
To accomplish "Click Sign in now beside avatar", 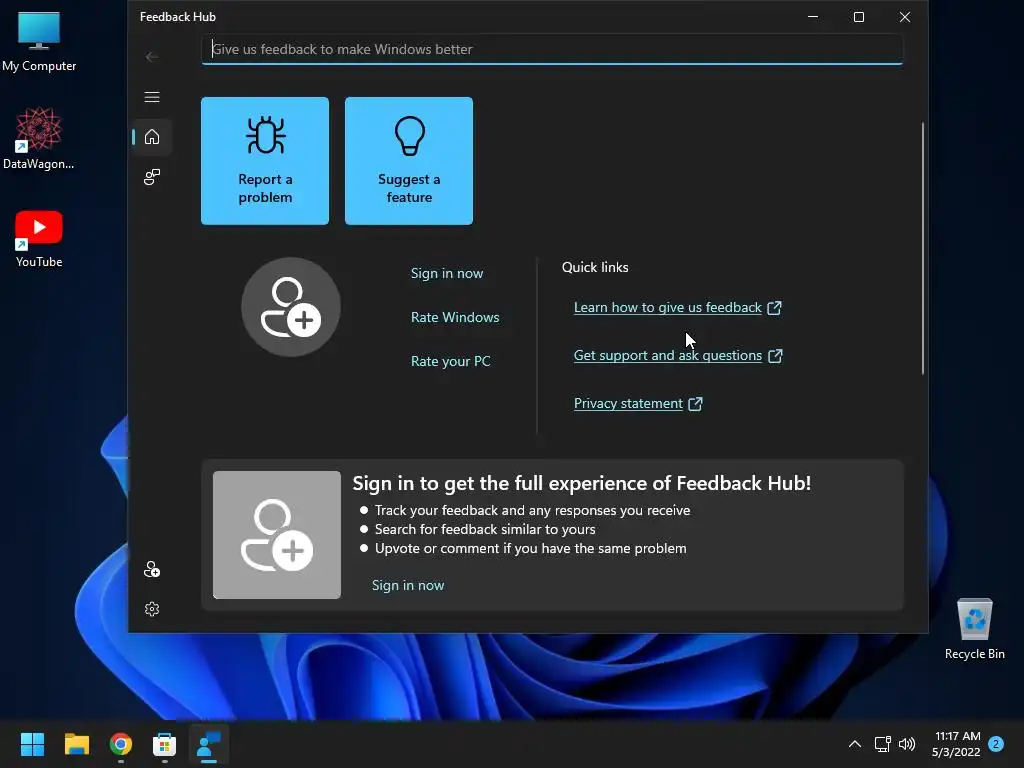I will 447,273.
